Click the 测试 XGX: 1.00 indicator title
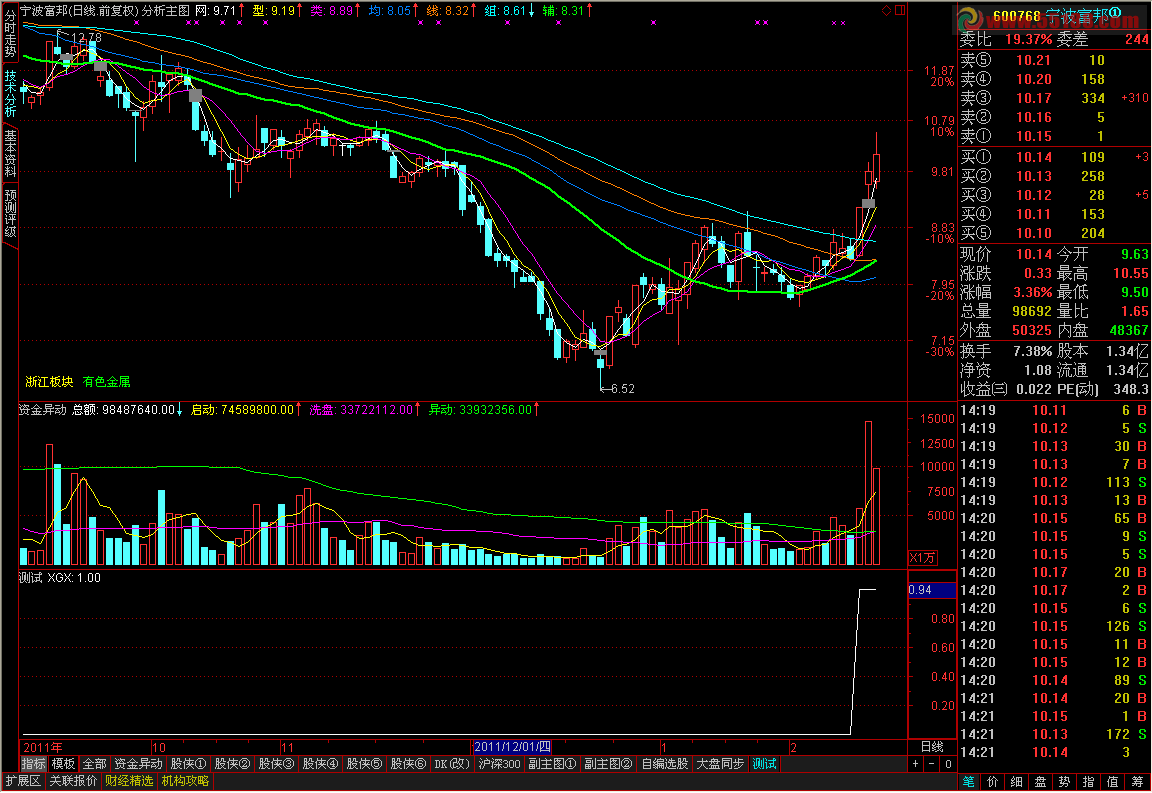 point(60,578)
